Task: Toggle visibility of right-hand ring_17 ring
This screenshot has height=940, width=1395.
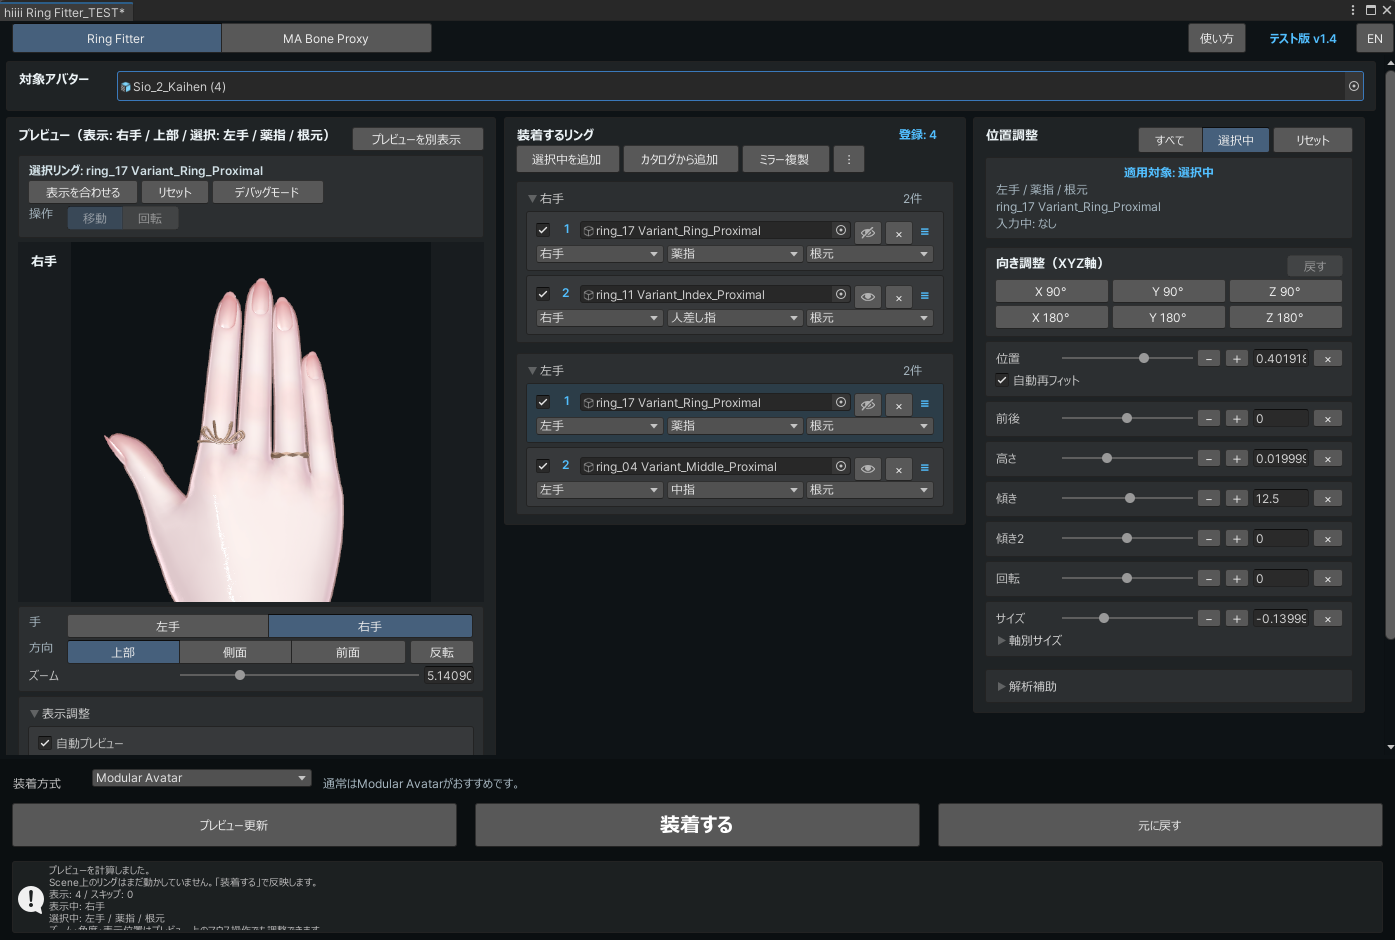Action: click(868, 233)
